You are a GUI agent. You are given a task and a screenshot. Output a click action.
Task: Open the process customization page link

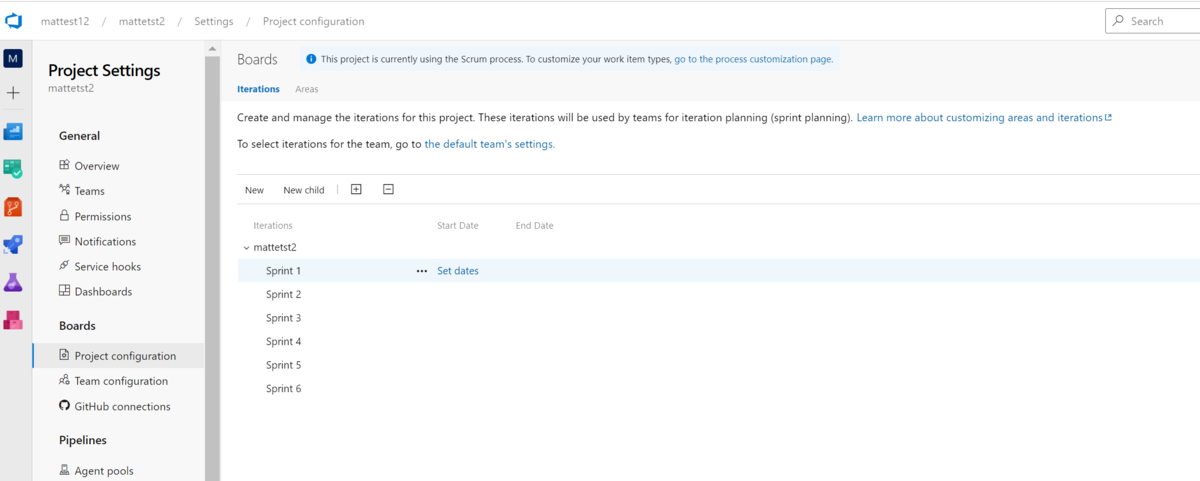tap(753, 59)
